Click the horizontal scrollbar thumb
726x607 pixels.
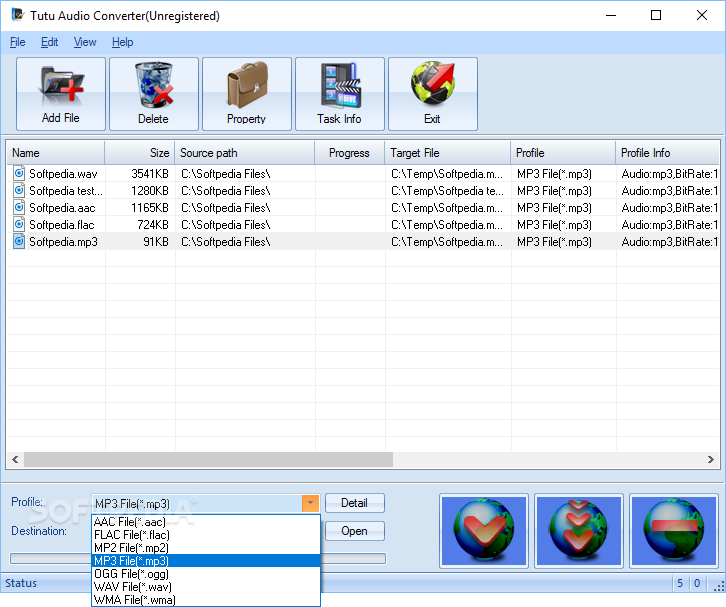point(208,459)
